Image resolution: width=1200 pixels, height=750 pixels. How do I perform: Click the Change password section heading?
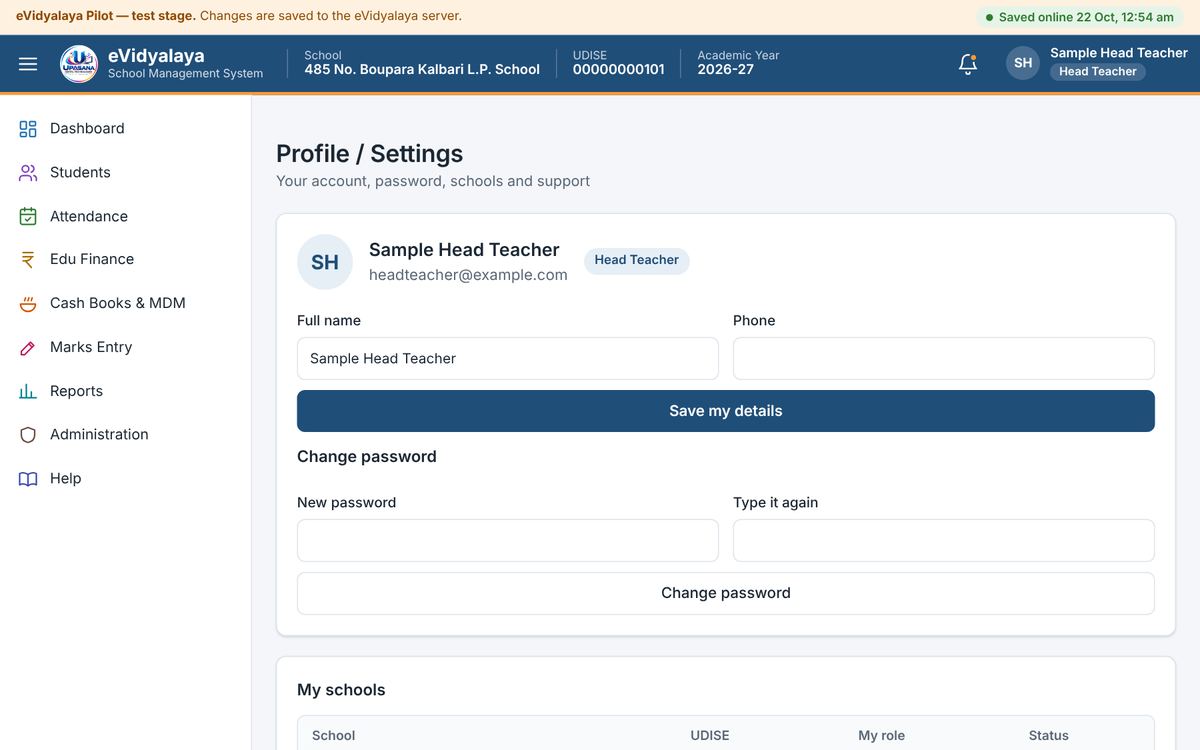(x=367, y=457)
